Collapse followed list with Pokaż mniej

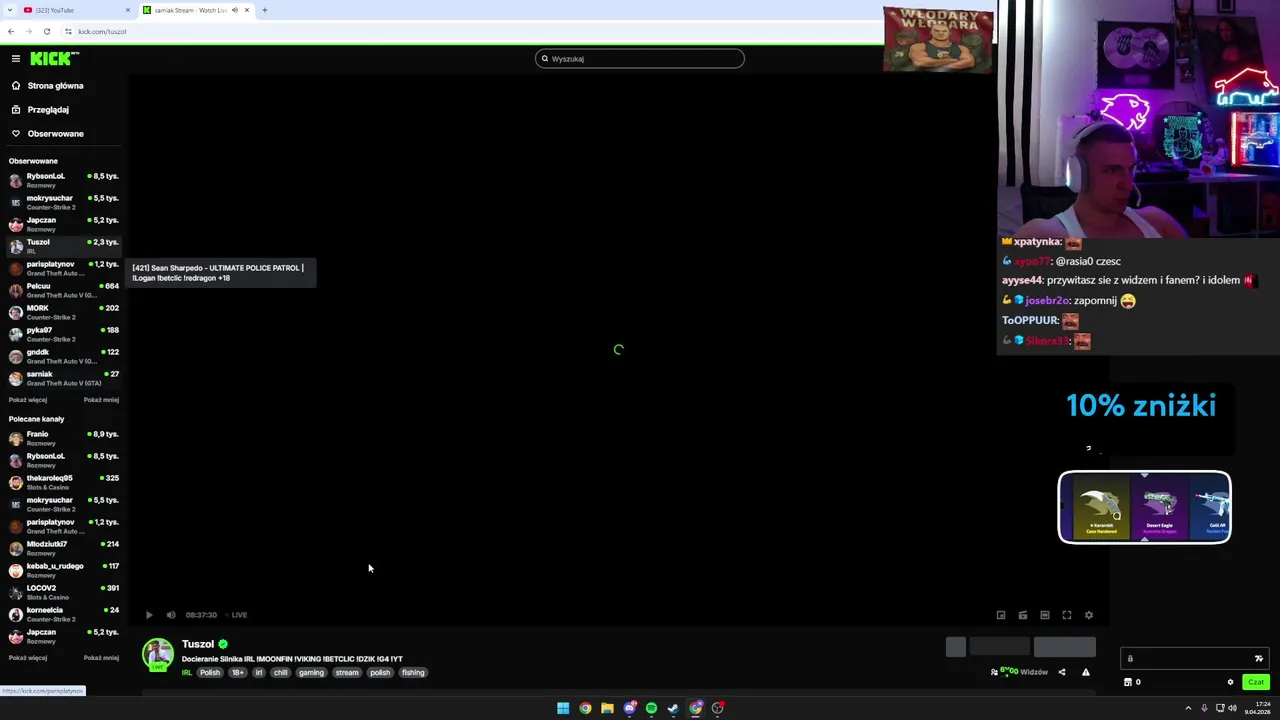(x=101, y=400)
